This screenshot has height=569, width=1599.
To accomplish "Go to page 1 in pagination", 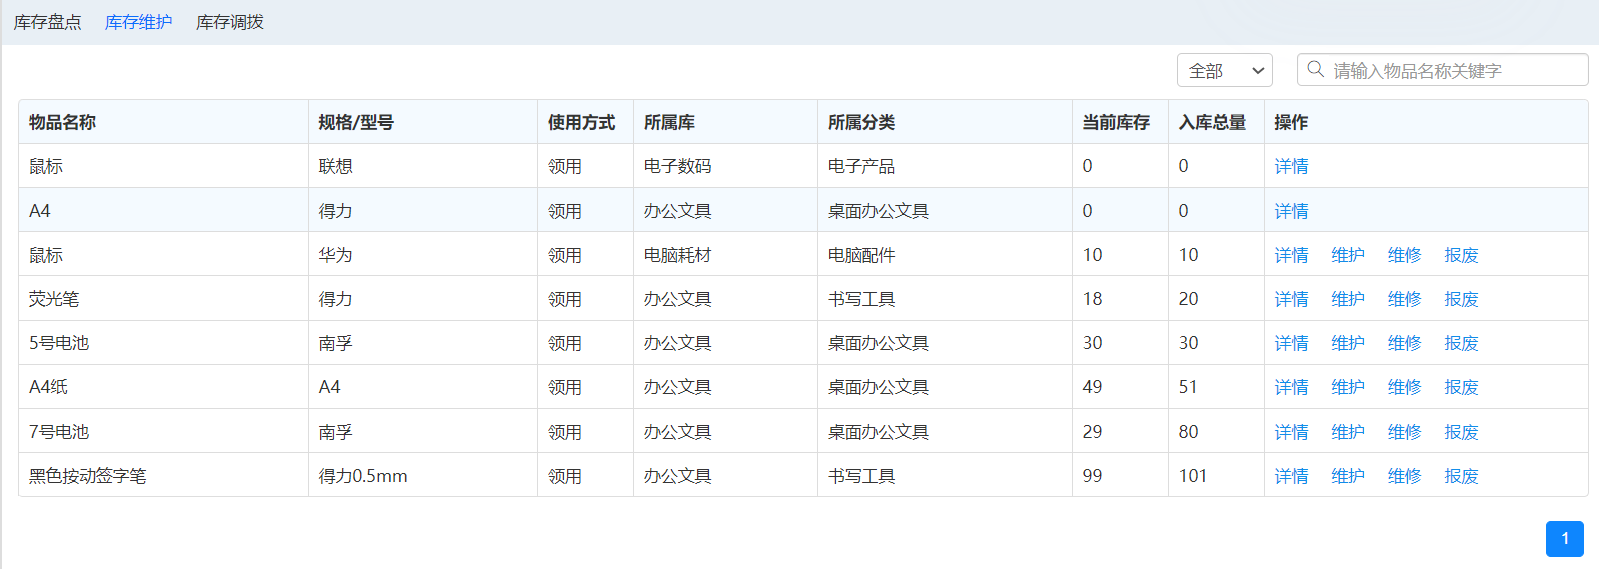I will click(x=1564, y=539).
